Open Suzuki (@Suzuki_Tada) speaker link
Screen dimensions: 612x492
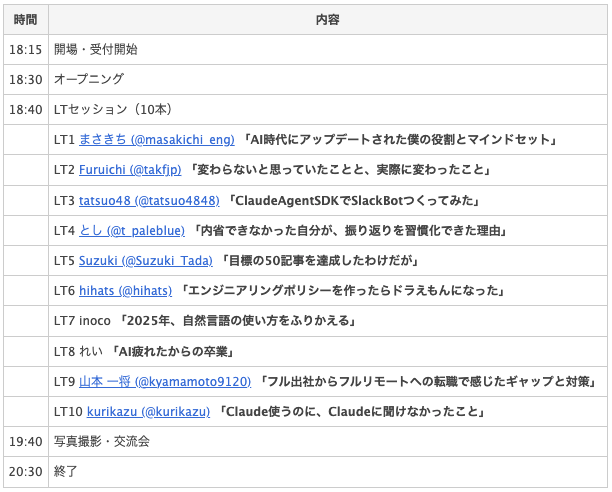[x=146, y=261]
